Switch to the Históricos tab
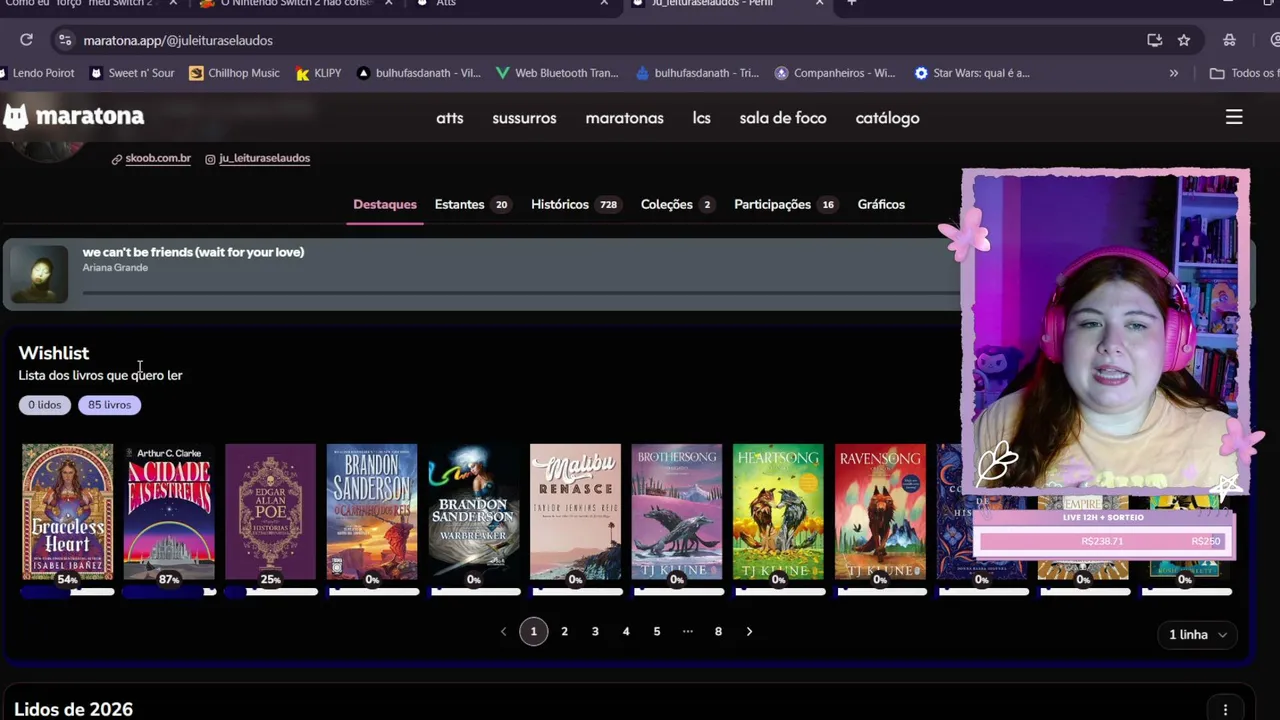The height and width of the screenshot is (720, 1280). (575, 204)
